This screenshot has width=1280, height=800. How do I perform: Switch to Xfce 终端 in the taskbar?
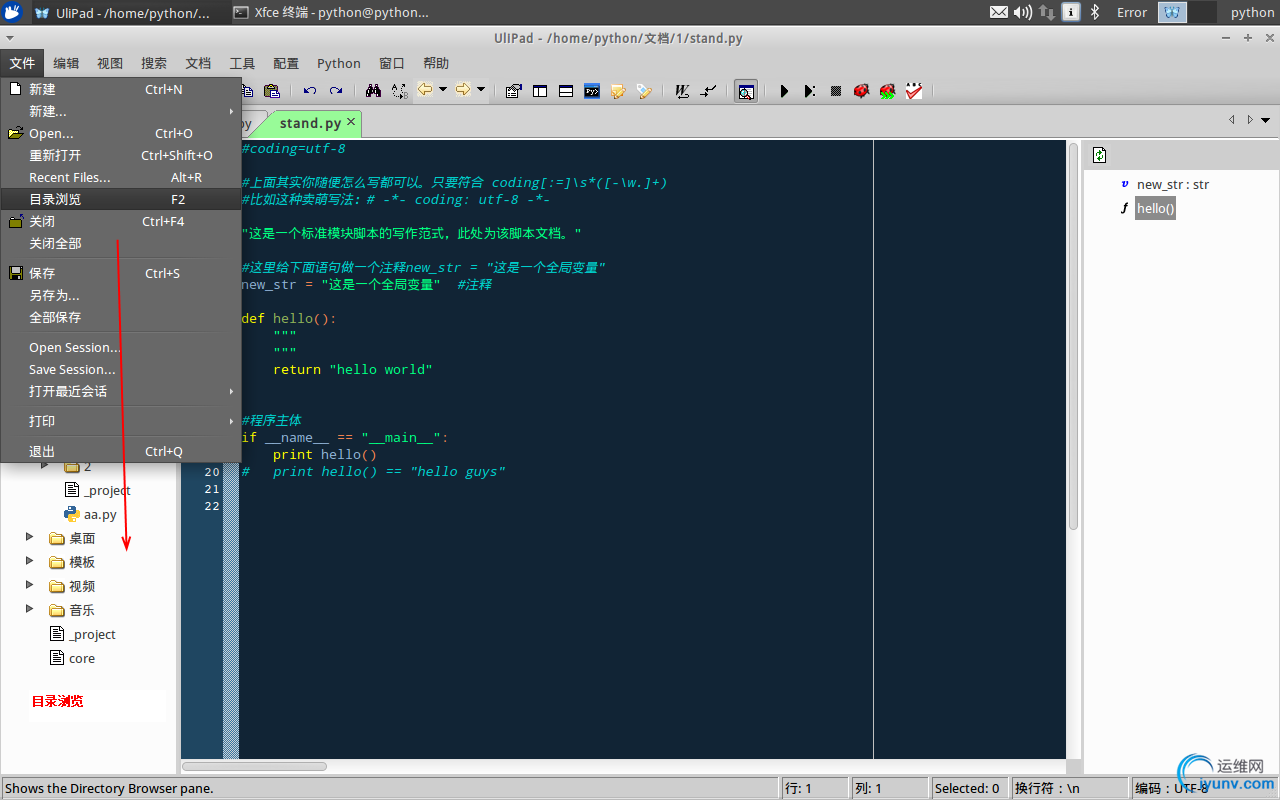331,12
